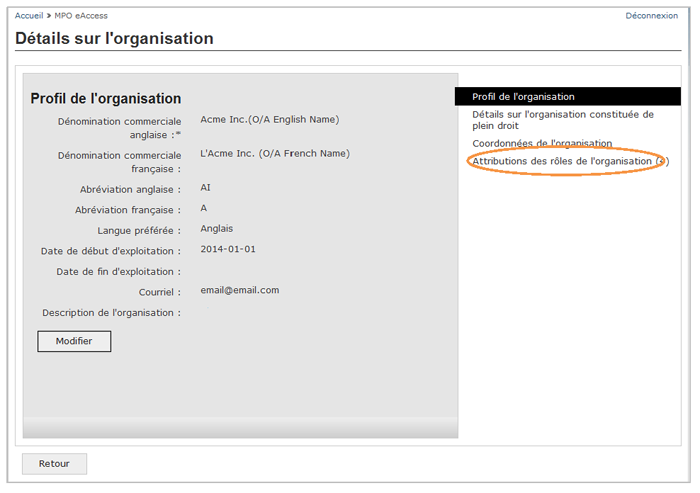Click the Accueil breadcrumb link
This screenshot has width=700, height=493.
click(x=29, y=16)
